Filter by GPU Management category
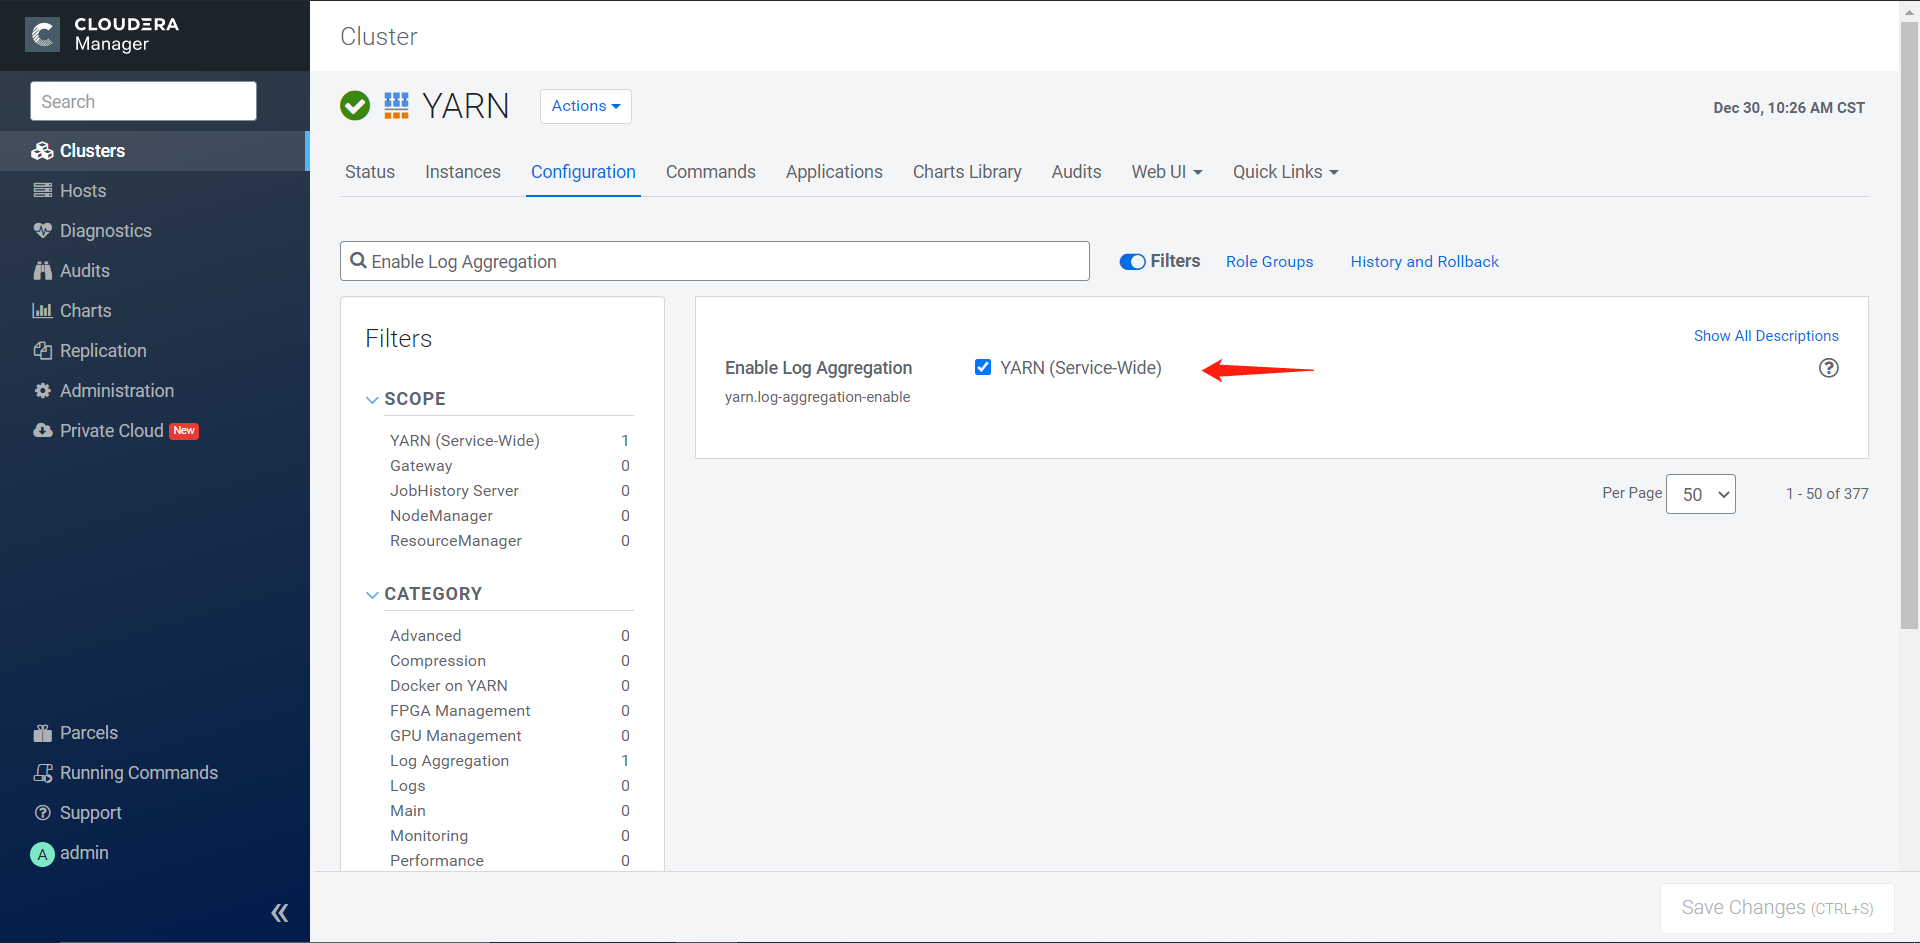The height and width of the screenshot is (943, 1920). click(x=456, y=736)
